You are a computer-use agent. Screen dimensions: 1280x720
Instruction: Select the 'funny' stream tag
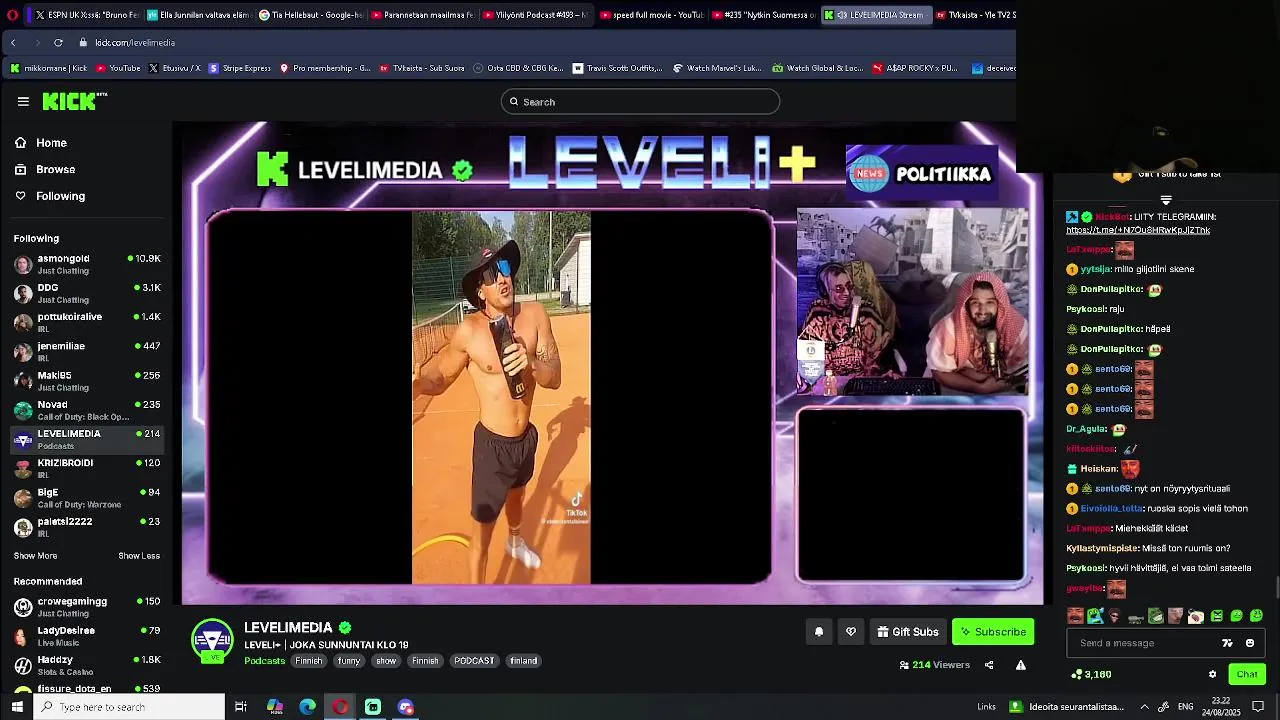[x=349, y=661]
